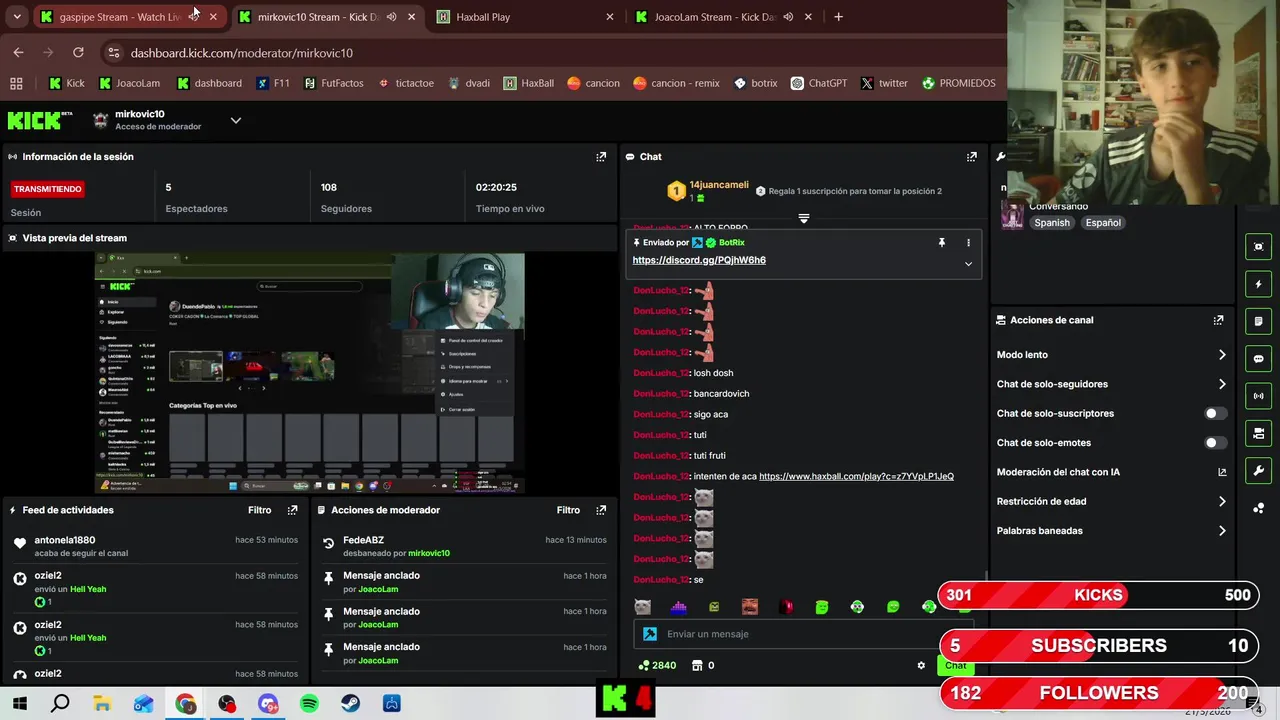Go back with browser back arrow
Viewport: 1280px width, 720px height.
click(x=18, y=52)
